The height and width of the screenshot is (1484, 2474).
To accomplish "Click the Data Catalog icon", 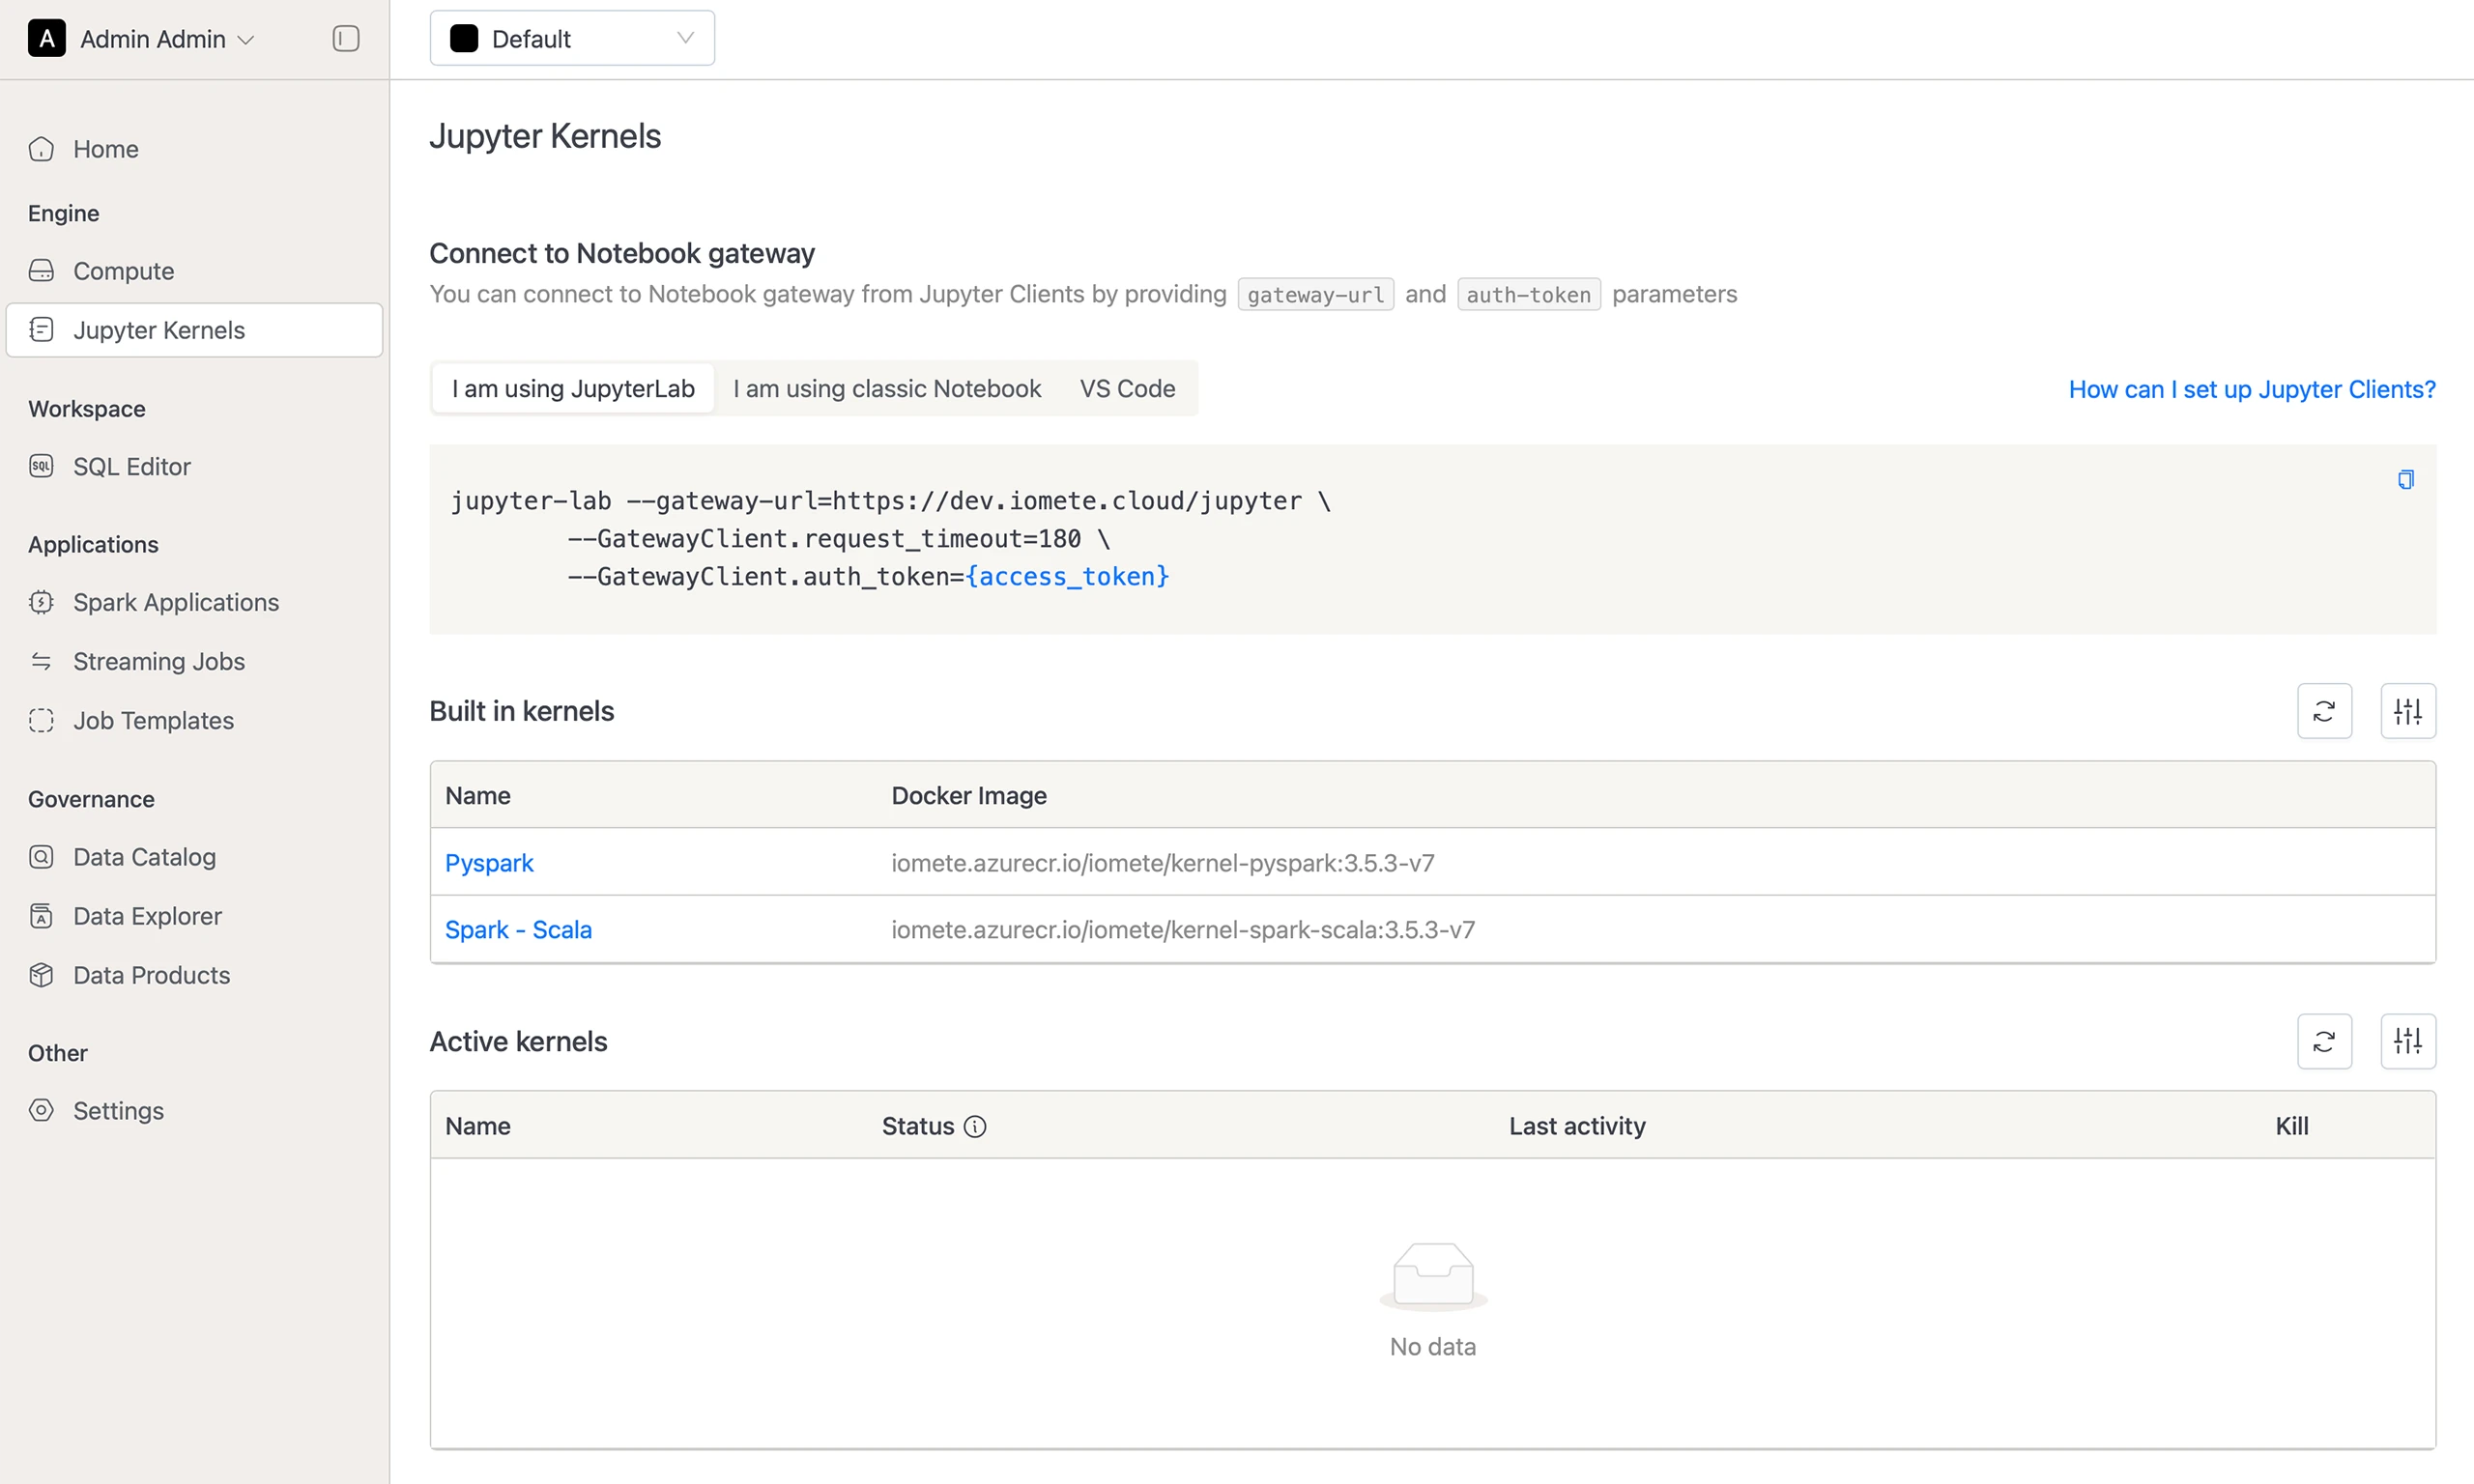I will (41, 857).
